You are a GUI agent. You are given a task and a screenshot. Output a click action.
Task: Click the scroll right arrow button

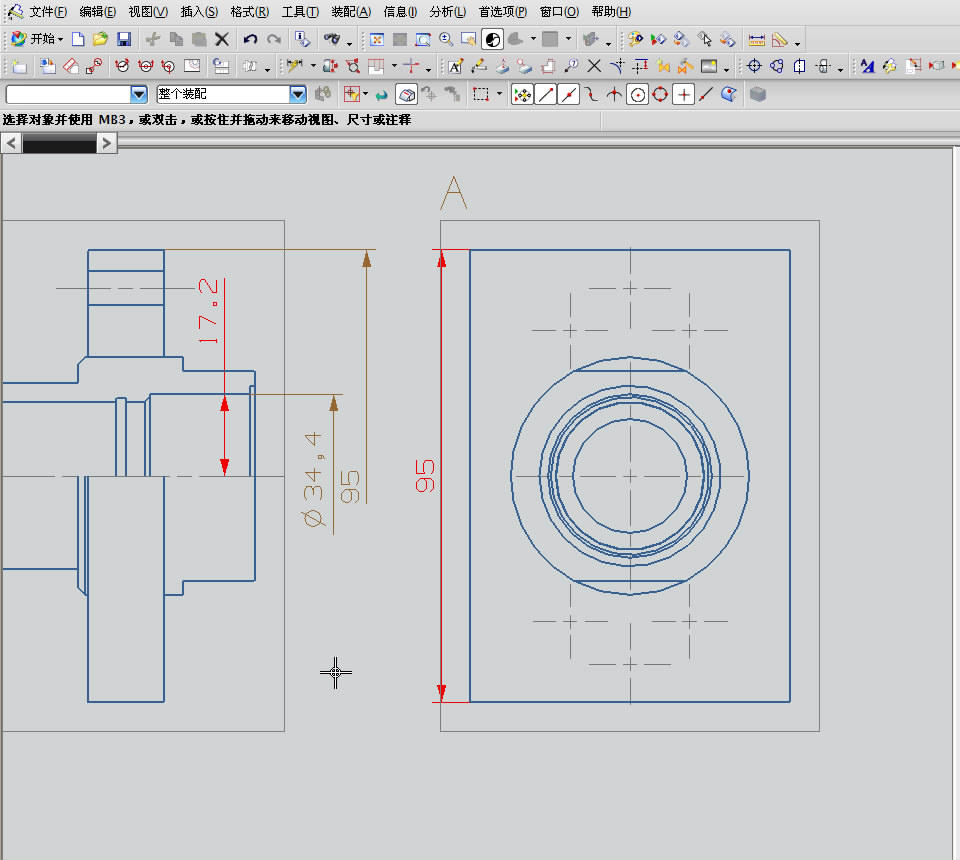tap(107, 144)
